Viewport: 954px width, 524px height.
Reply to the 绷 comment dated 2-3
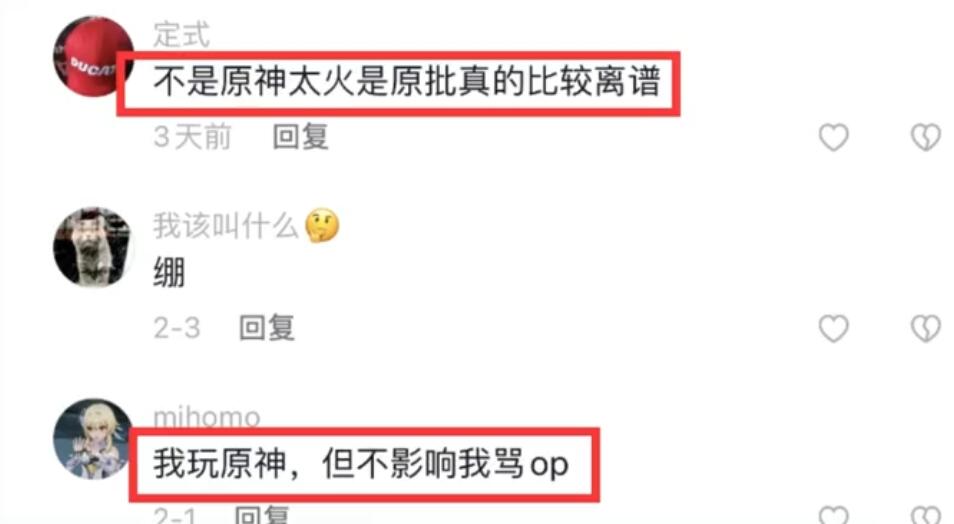[267, 328]
